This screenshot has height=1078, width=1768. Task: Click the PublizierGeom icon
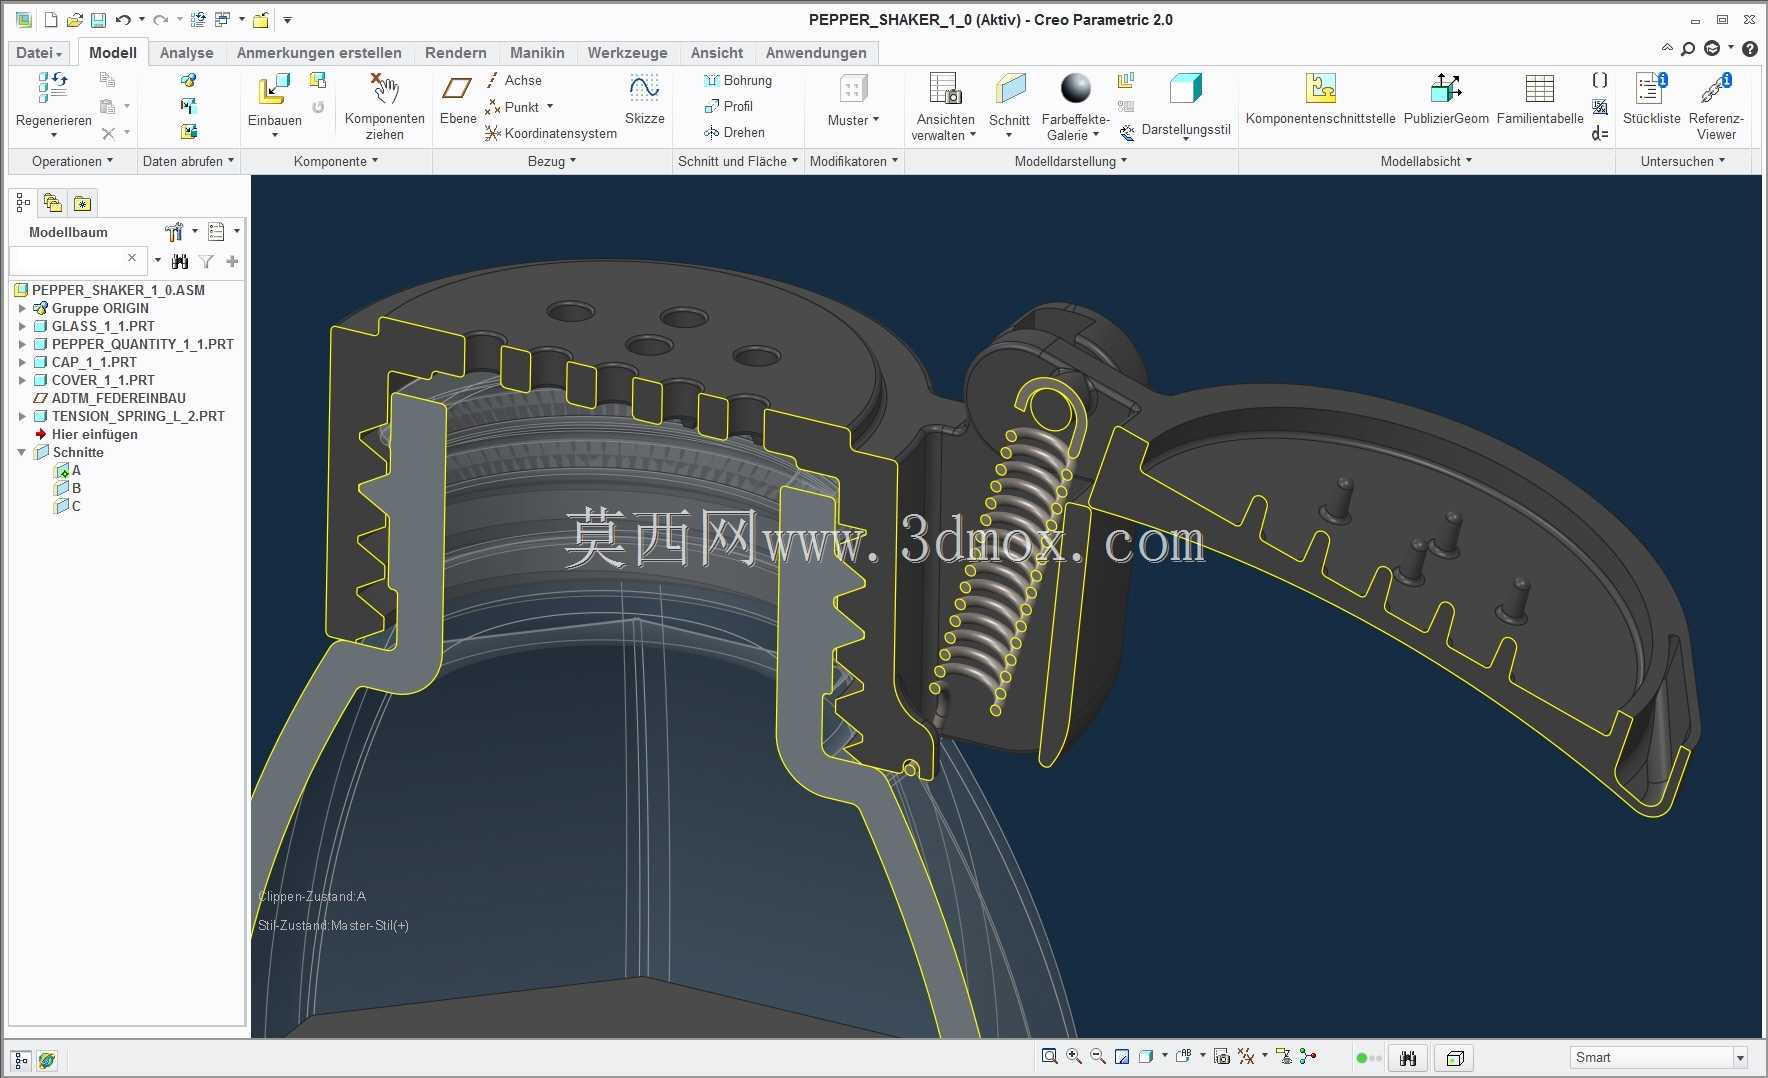[1446, 88]
